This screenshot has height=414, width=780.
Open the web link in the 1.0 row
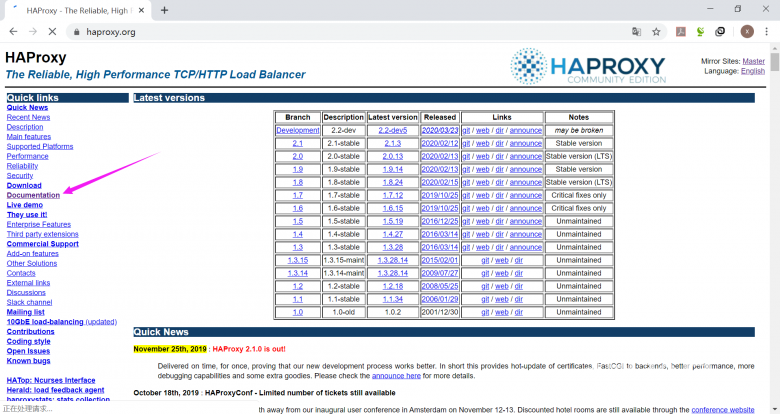(501, 312)
